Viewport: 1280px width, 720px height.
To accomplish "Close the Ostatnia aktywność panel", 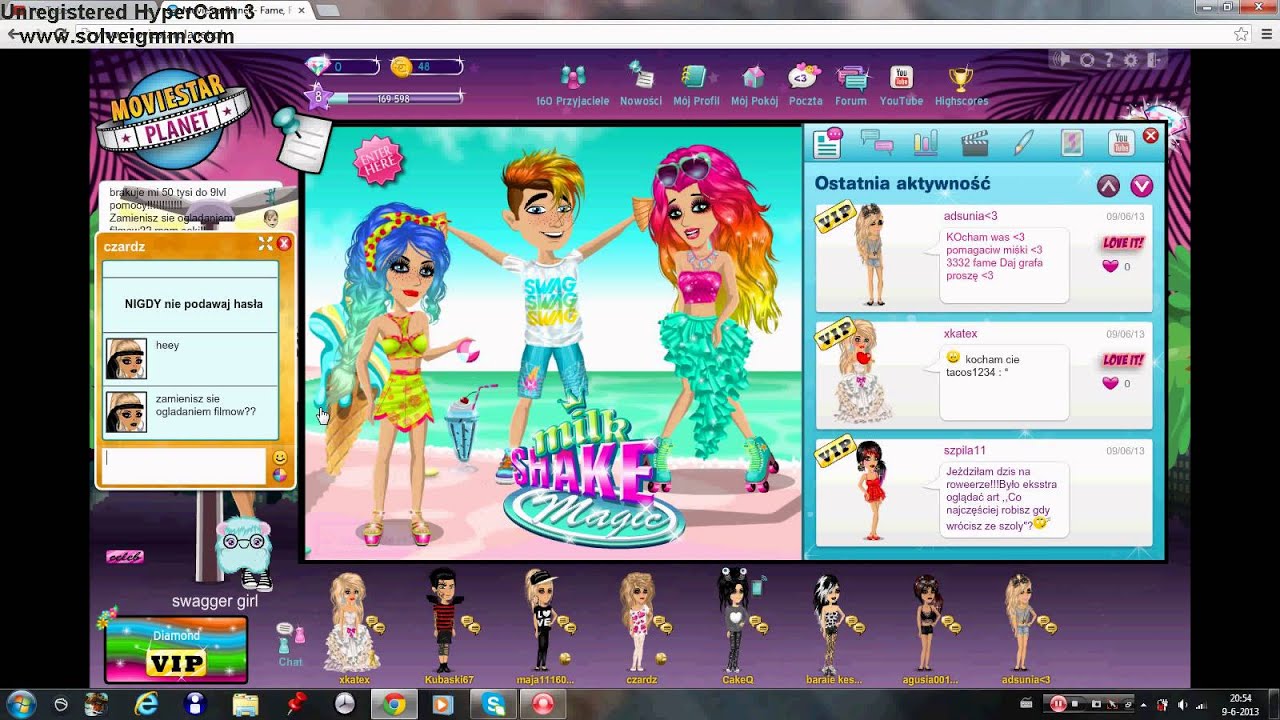I will 1150,135.
